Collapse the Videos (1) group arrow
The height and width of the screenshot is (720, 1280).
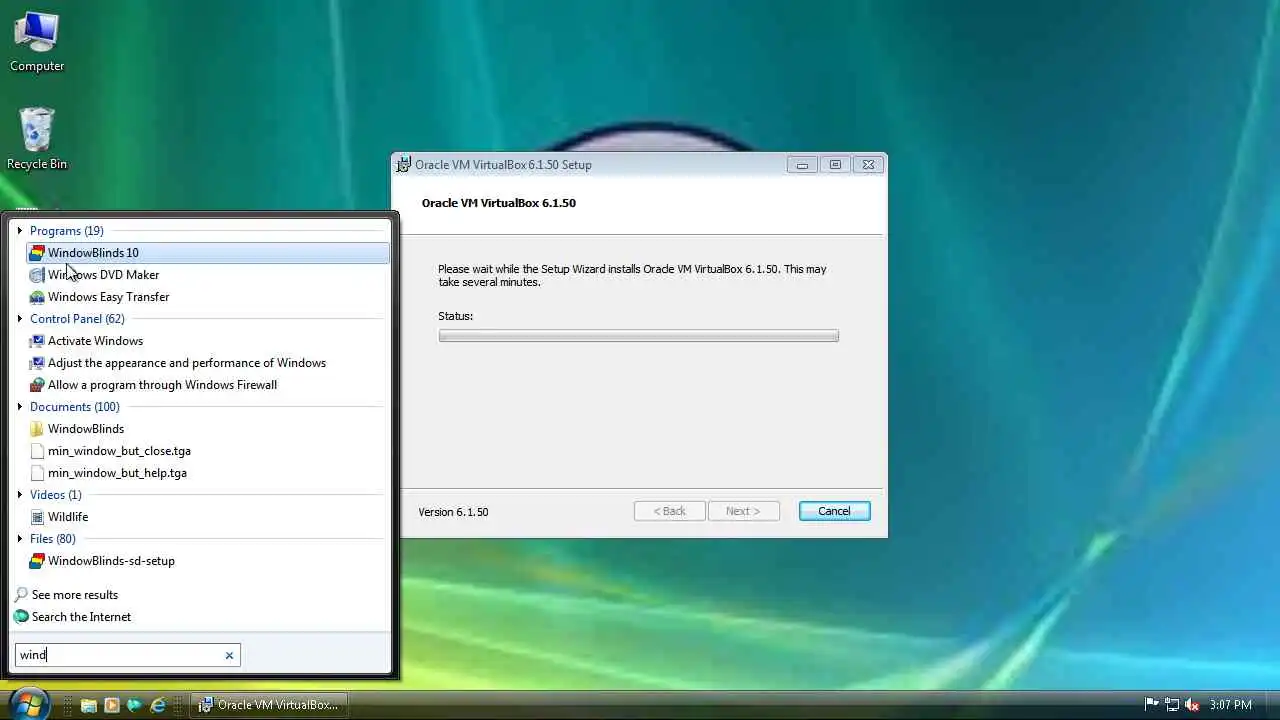20,495
